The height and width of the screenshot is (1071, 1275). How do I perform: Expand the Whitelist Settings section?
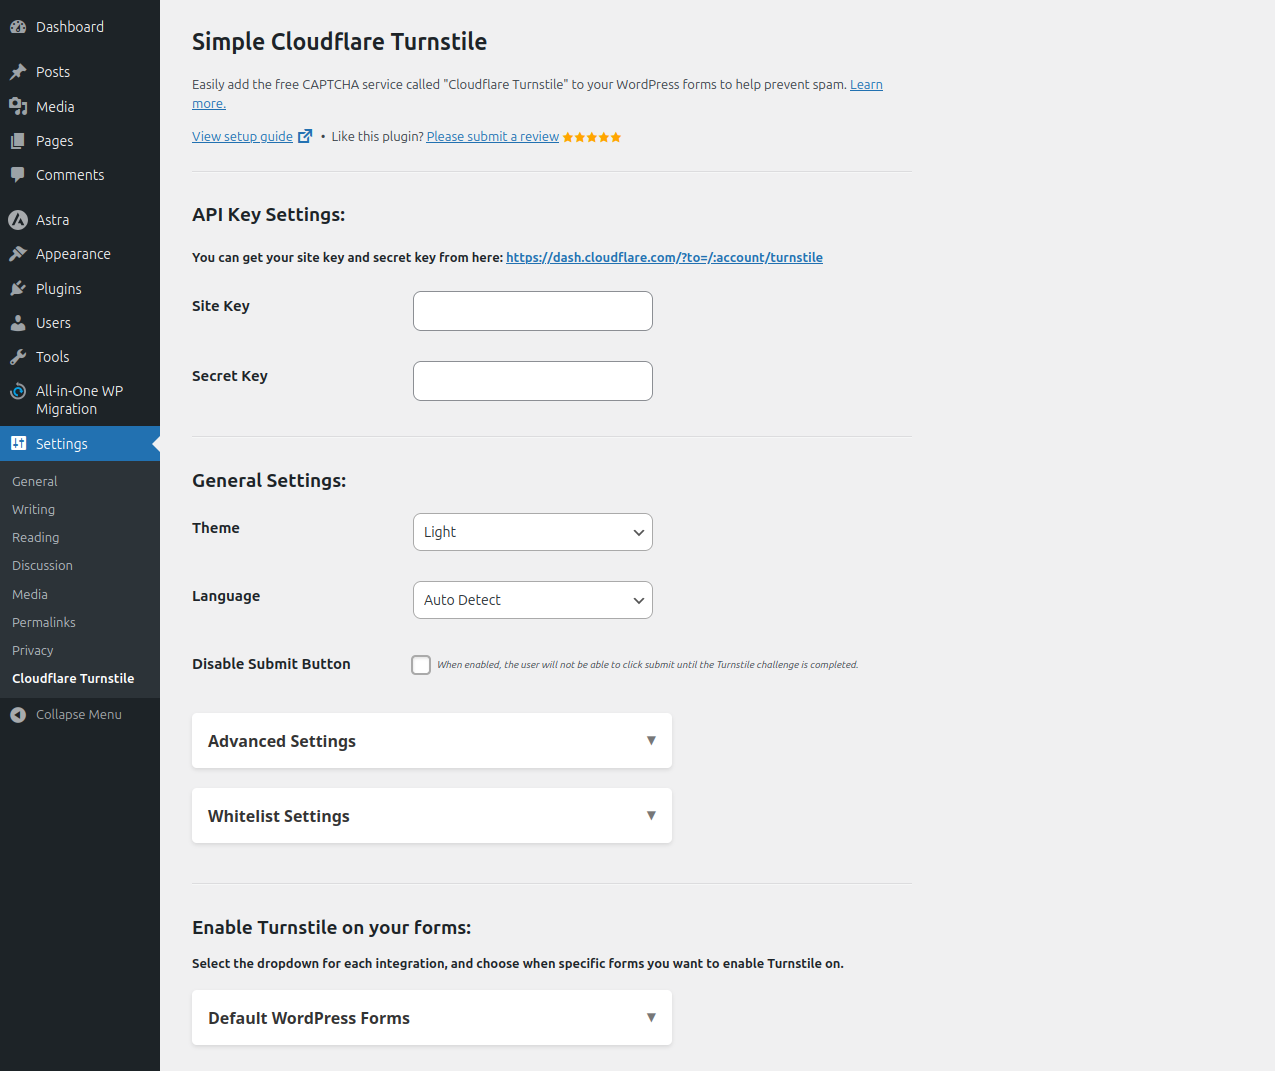pos(432,816)
